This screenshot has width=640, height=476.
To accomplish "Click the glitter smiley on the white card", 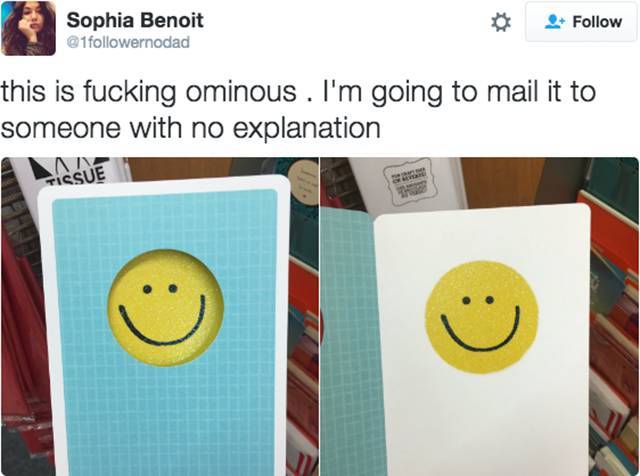I will 481,317.
